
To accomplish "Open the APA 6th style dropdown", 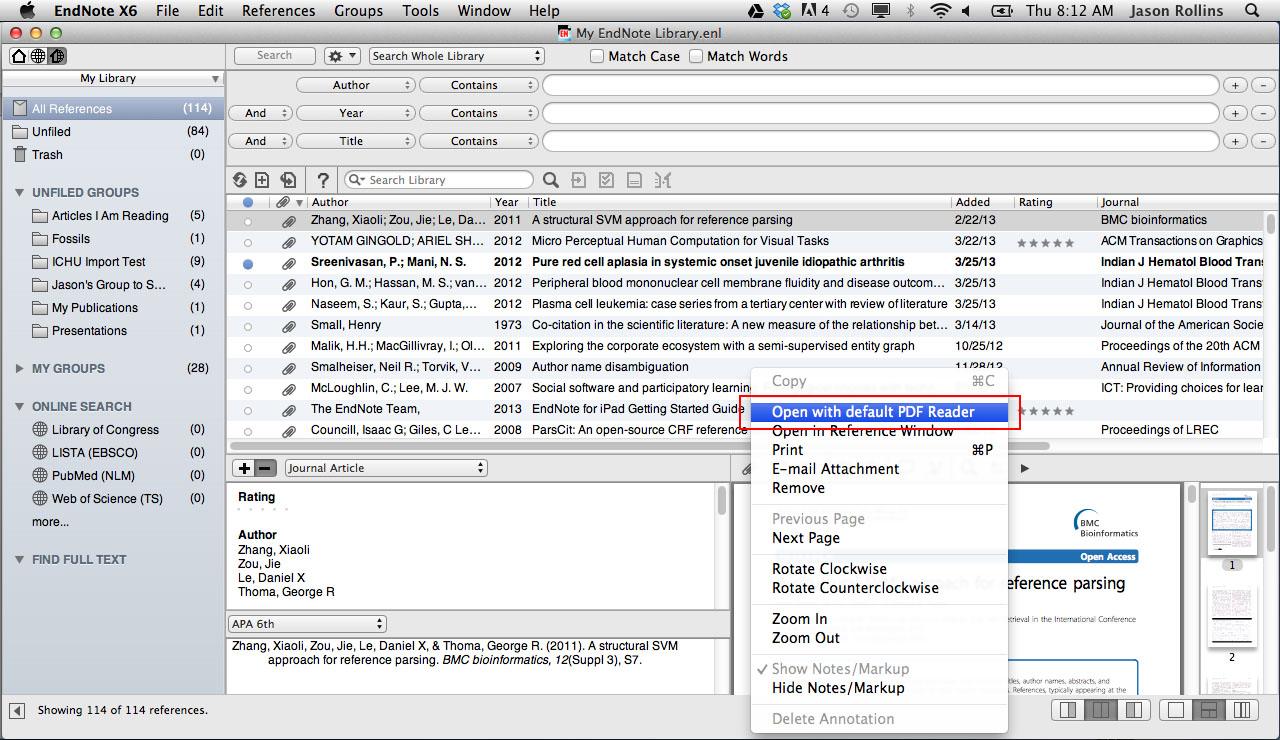I will 307,624.
